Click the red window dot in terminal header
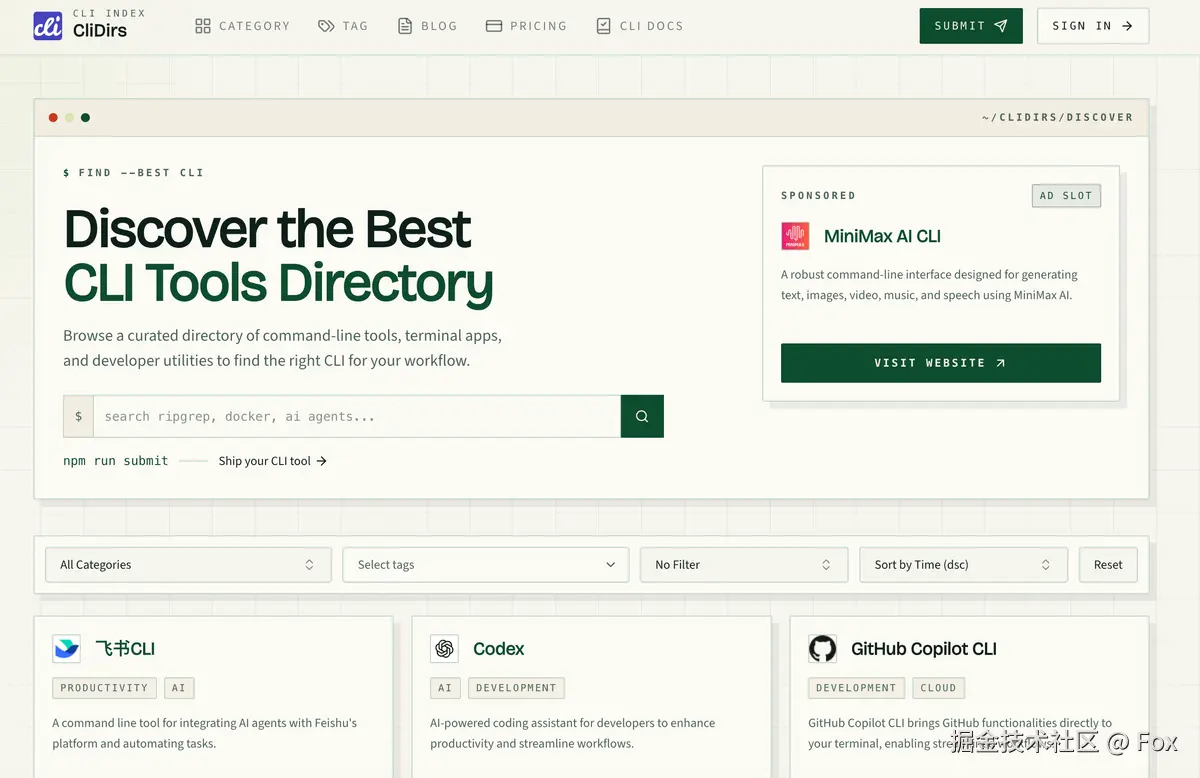 click(x=53, y=118)
